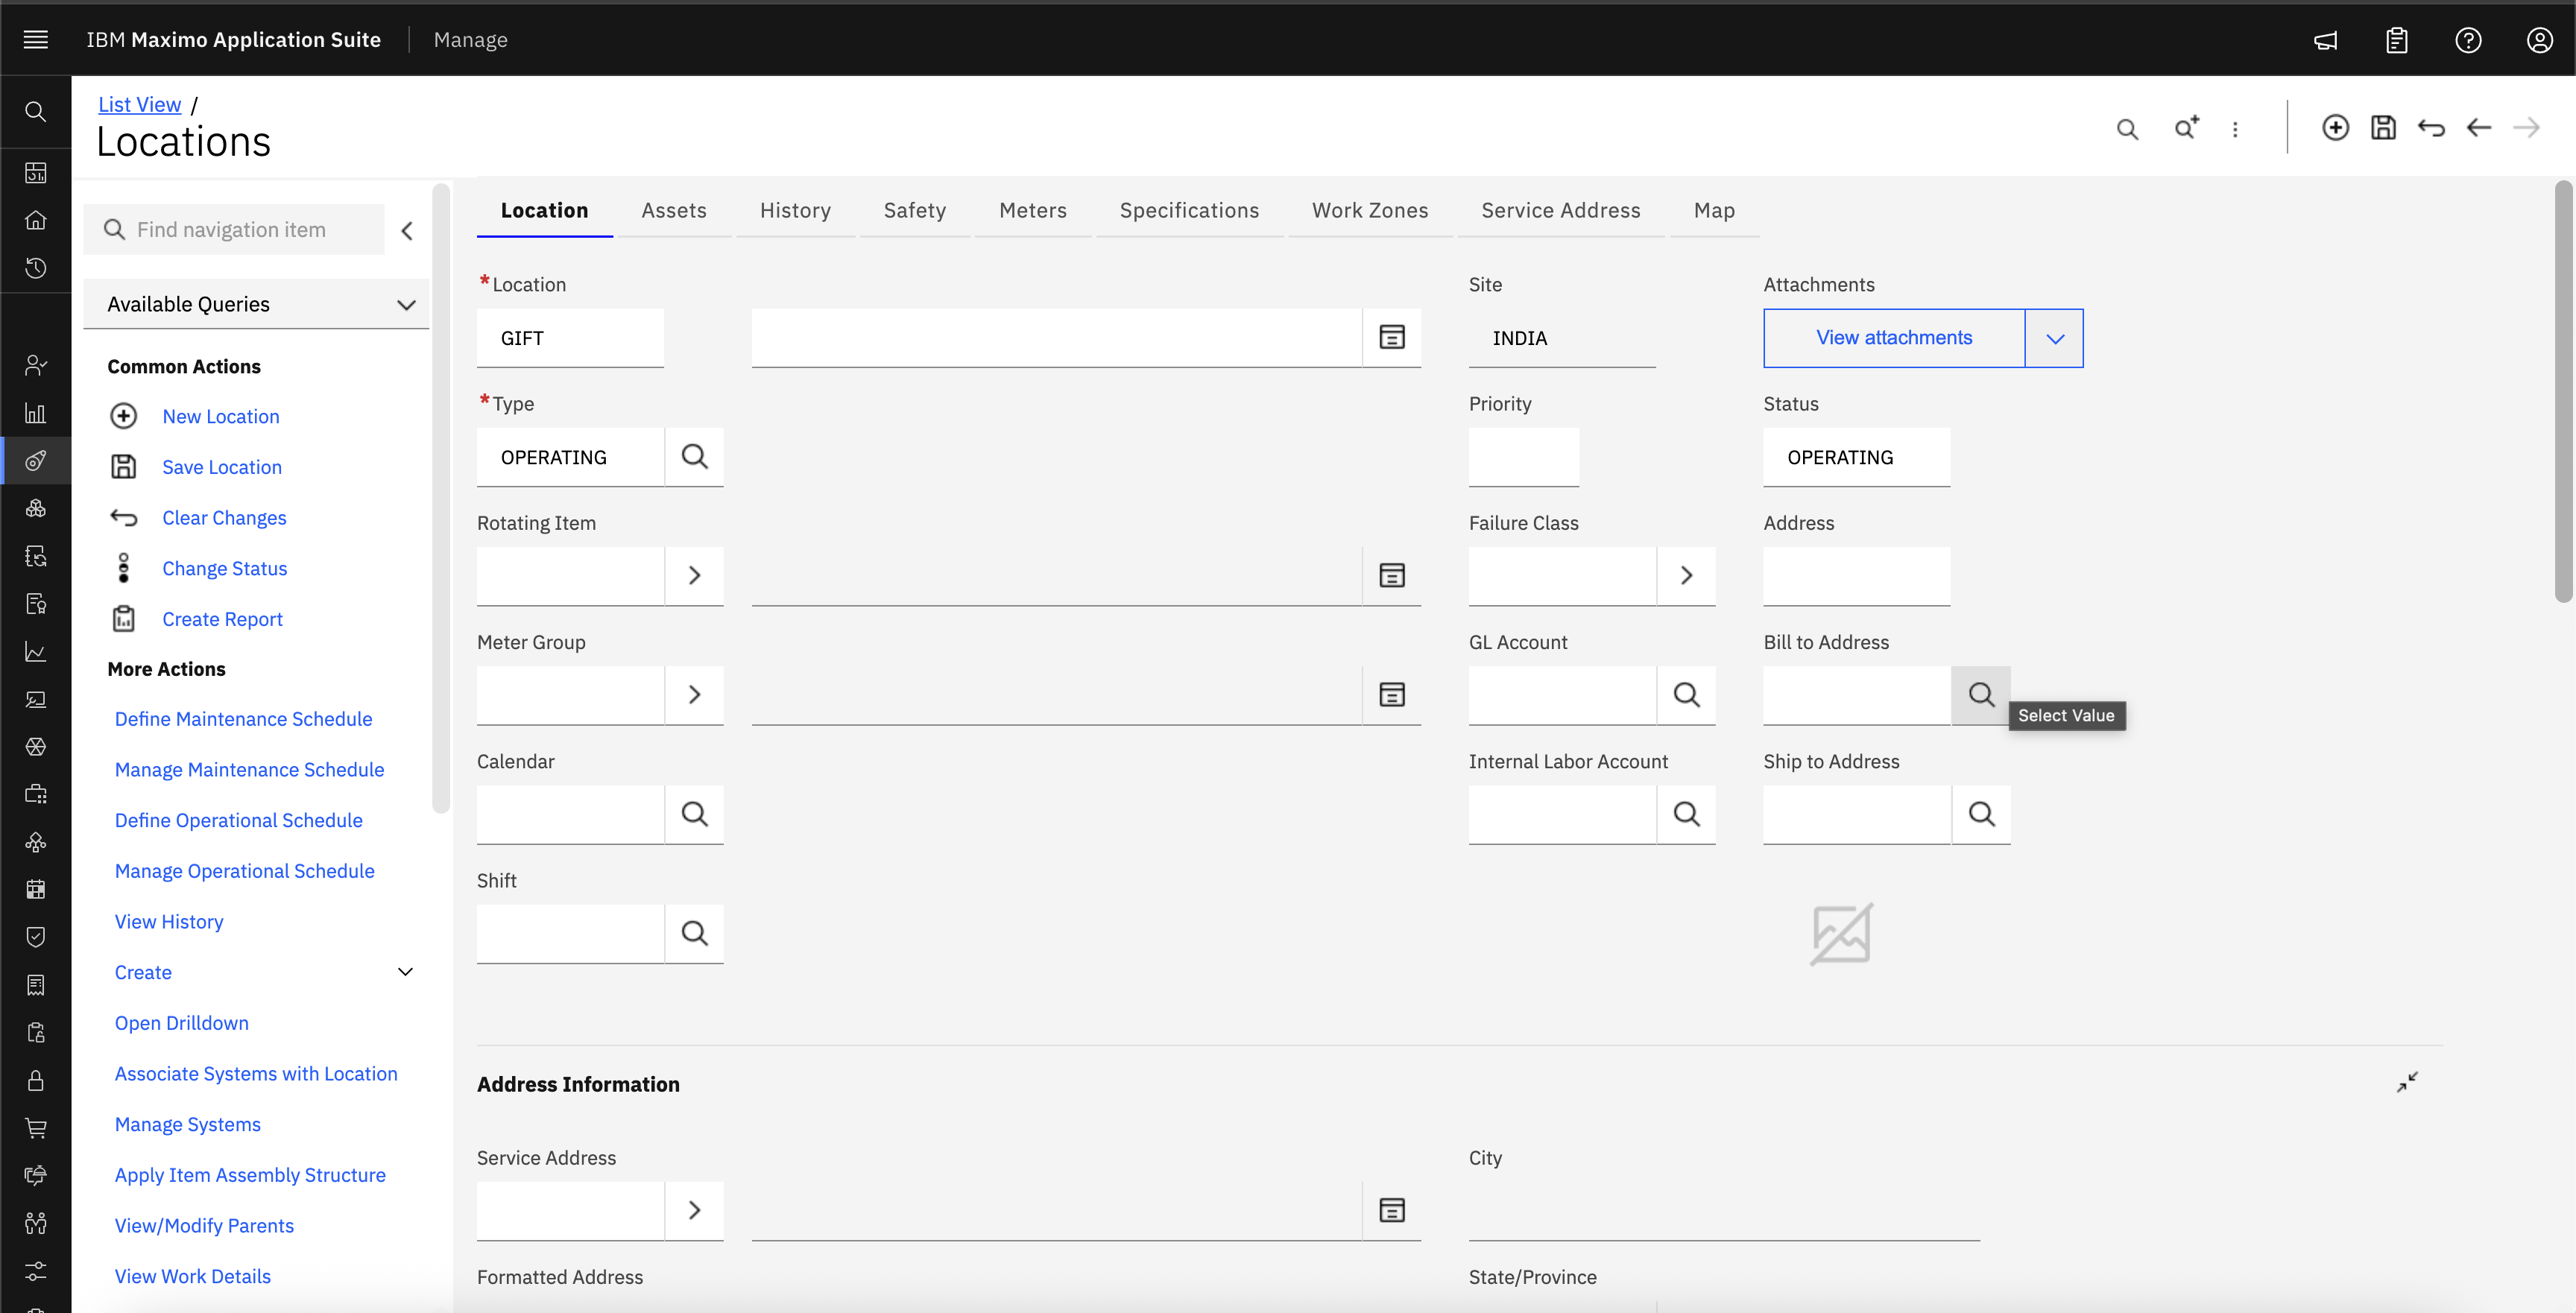Open advanced search icon with plus
Screen dimensions: 2576x1313
click(x=2187, y=128)
